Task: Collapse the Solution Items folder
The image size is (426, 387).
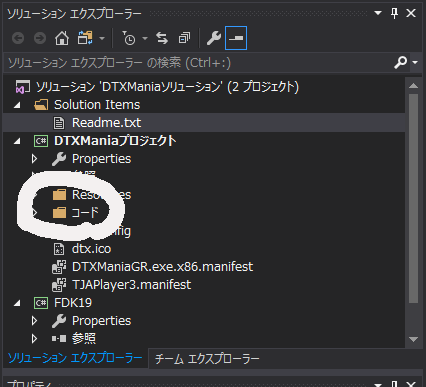Action: coord(17,105)
